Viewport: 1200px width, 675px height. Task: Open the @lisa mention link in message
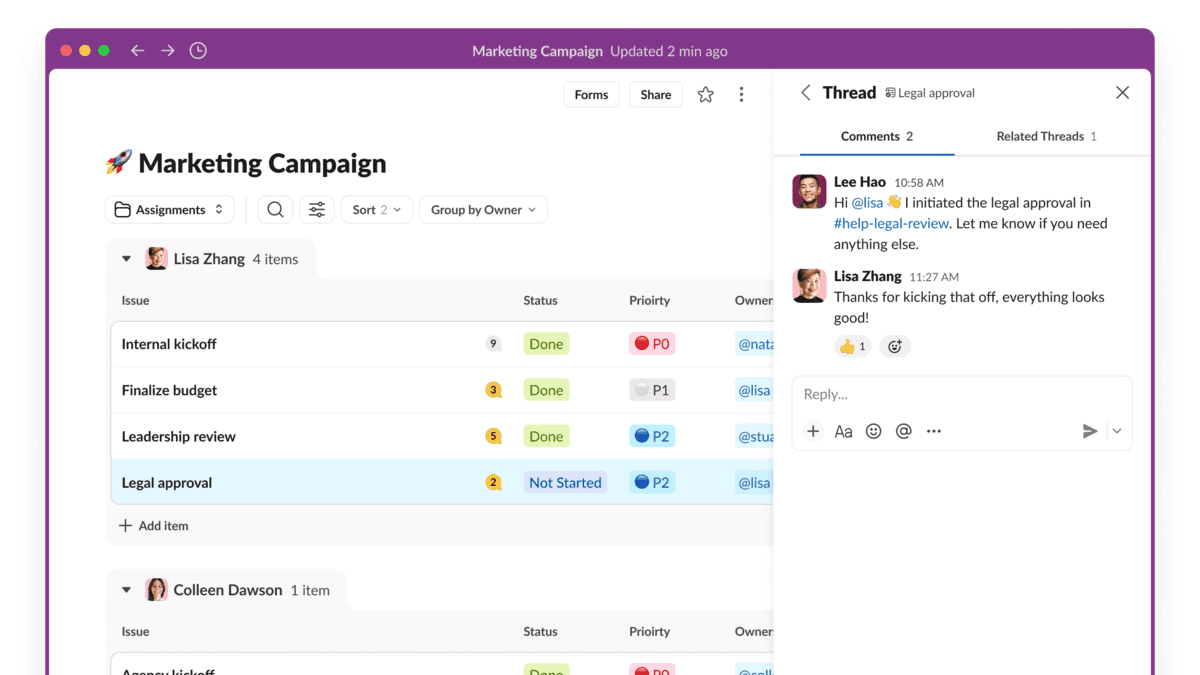[868, 202]
